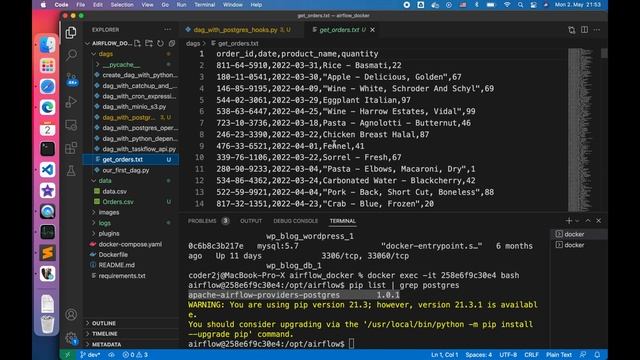The width and height of the screenshot is (640, 360).
Task: Expand the images folder
Action: (94, 212)
